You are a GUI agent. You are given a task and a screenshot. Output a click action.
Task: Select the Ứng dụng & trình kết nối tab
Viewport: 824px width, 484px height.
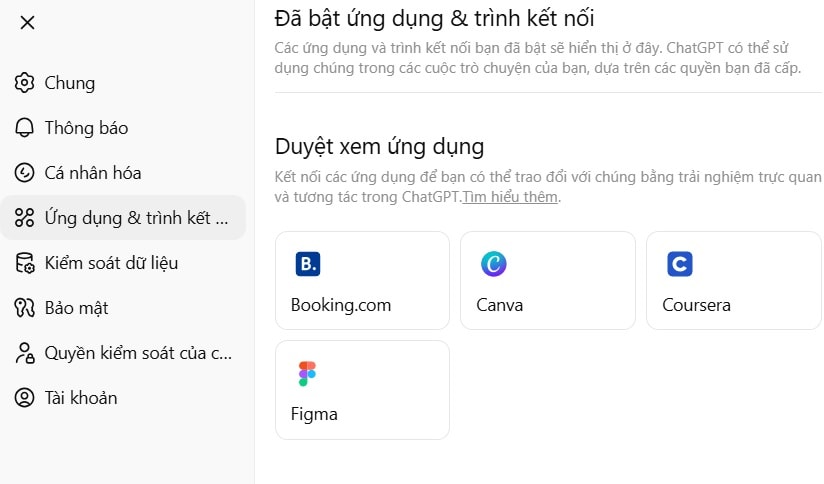point(136,218)
